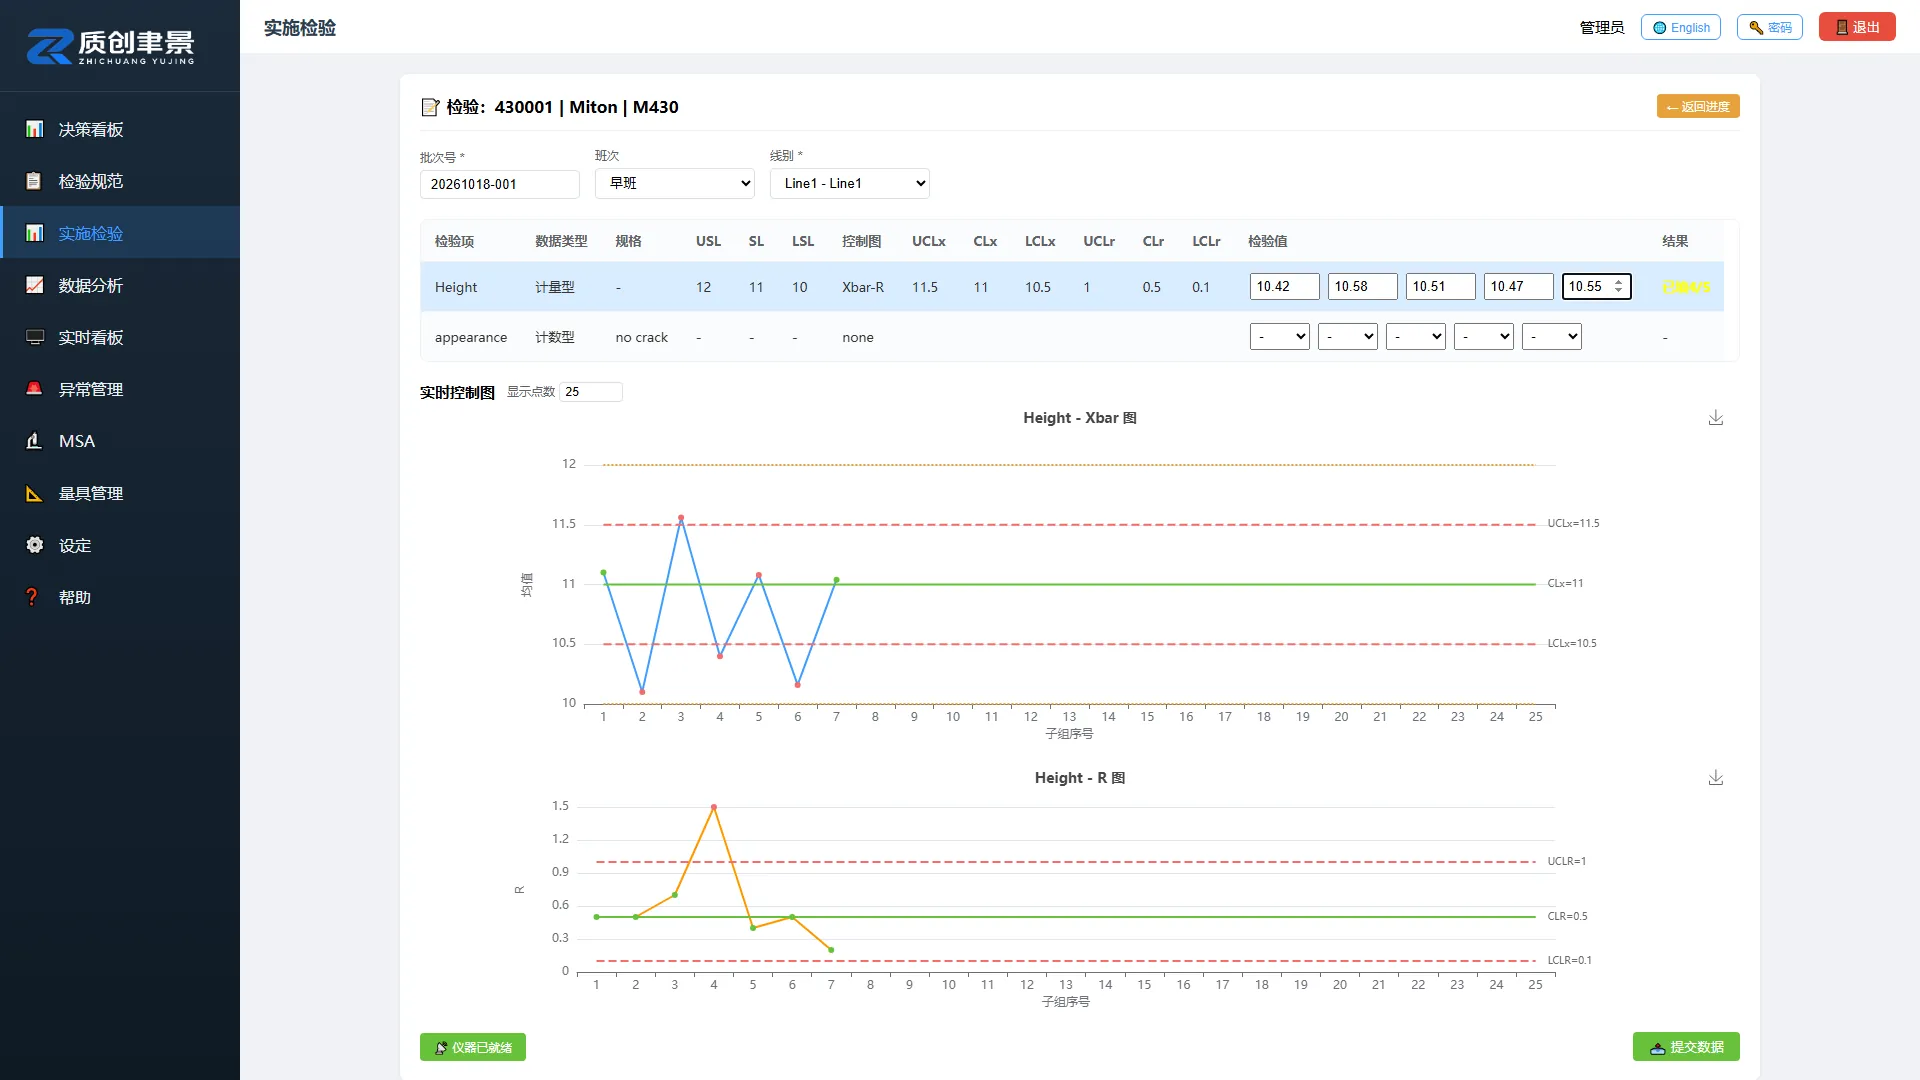This screenshot has width=1920, height=1080.
Task: Open 异常管理 menu item
Action: click(x=120, y=389)
